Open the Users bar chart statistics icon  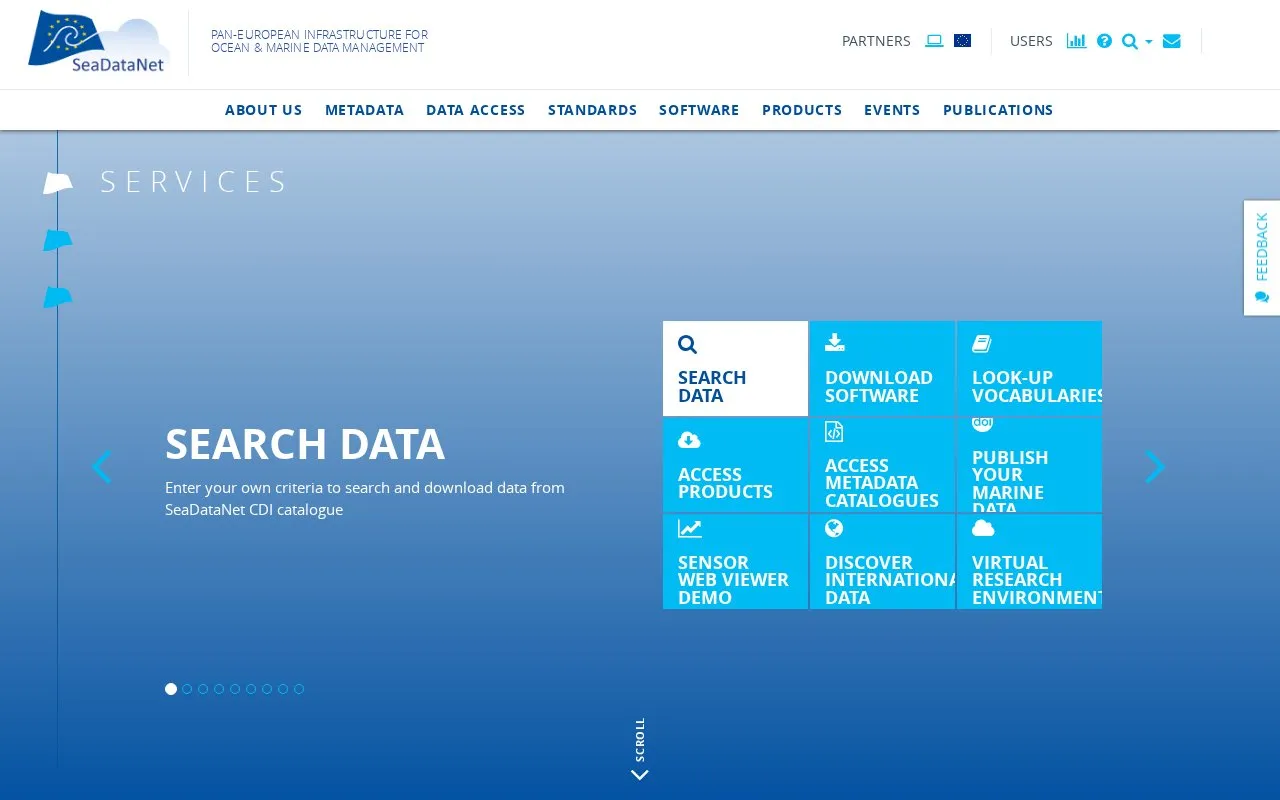coord(1076,41)
